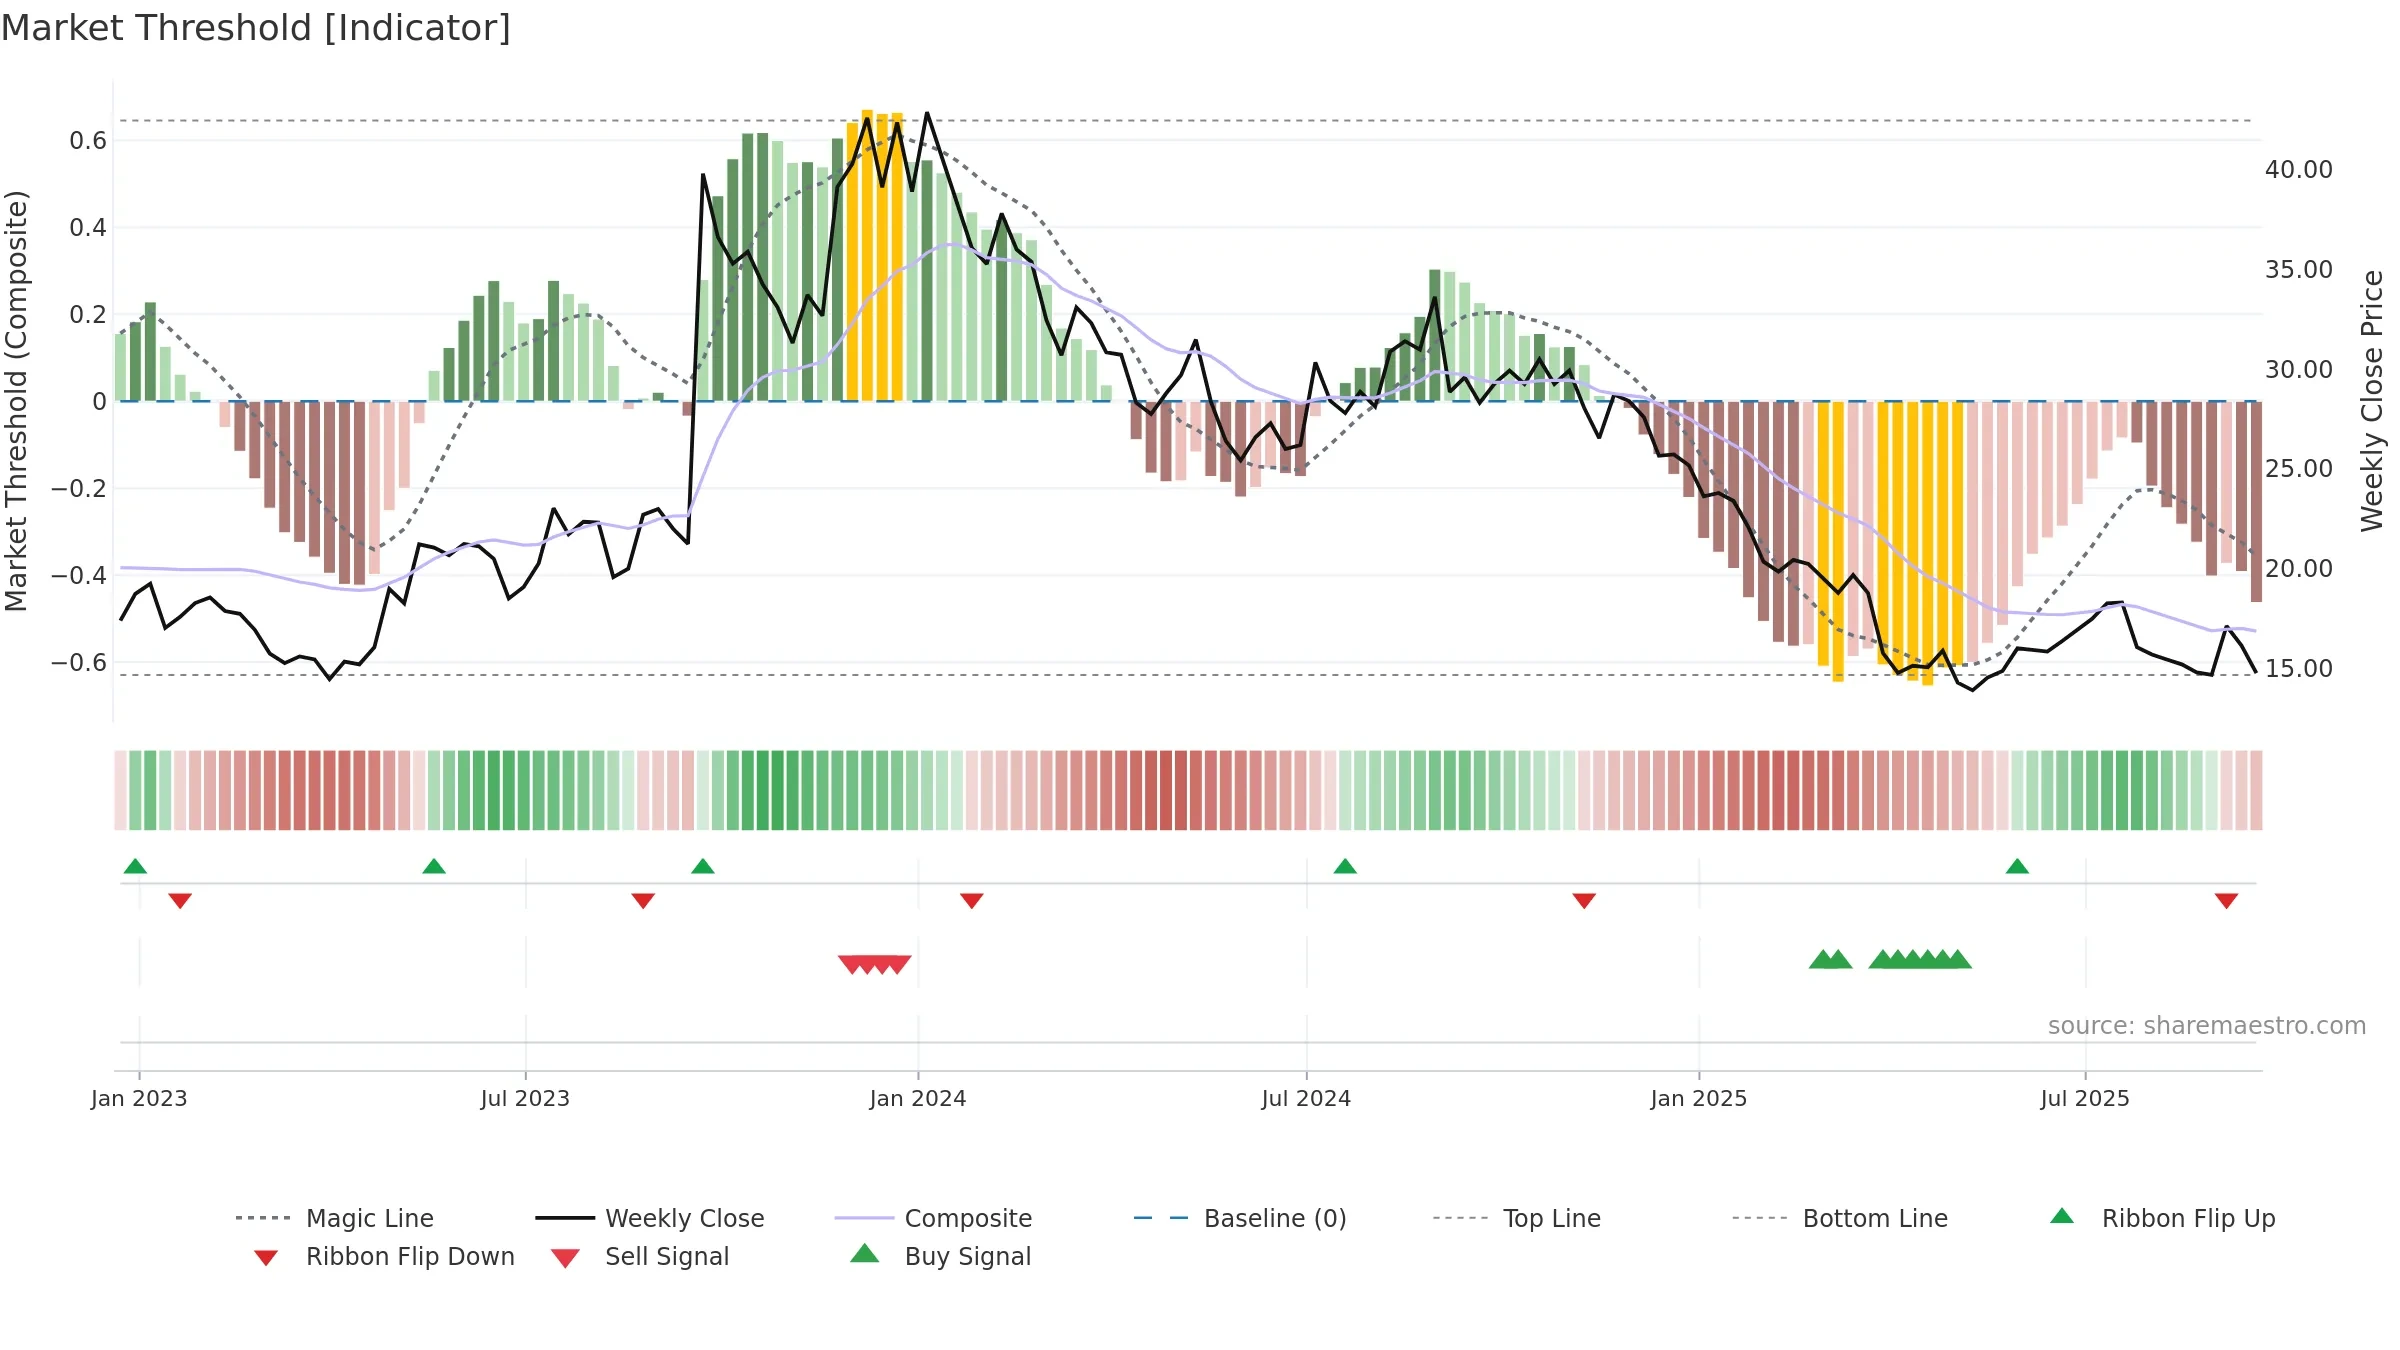Click the Market Threshold (Composite) axis title
This screenshot has height=1350, width=2400.
click(16, 400)
